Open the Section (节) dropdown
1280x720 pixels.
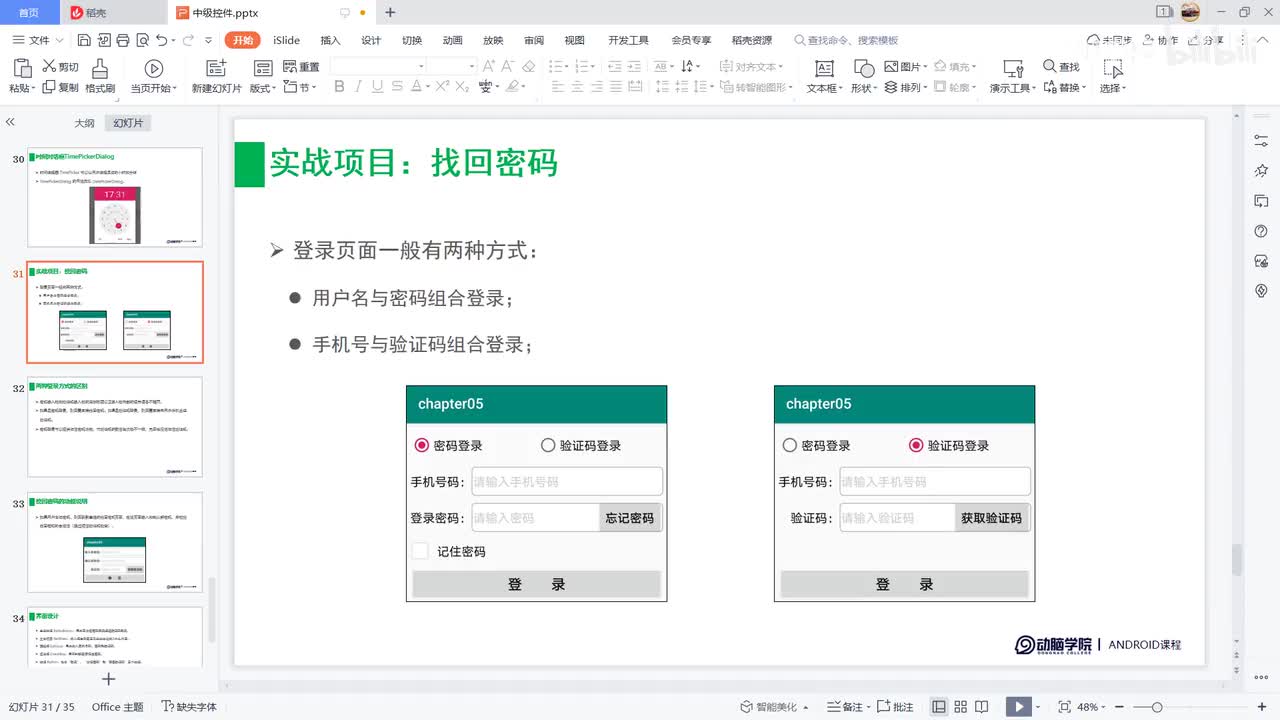[301, 88]
